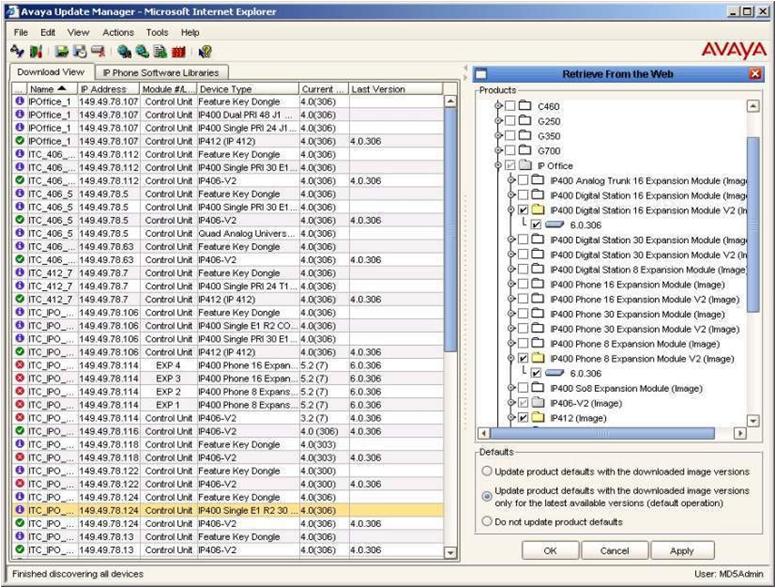Open the Actions menu
Screen dimensions: 776x588
[117, 32]
